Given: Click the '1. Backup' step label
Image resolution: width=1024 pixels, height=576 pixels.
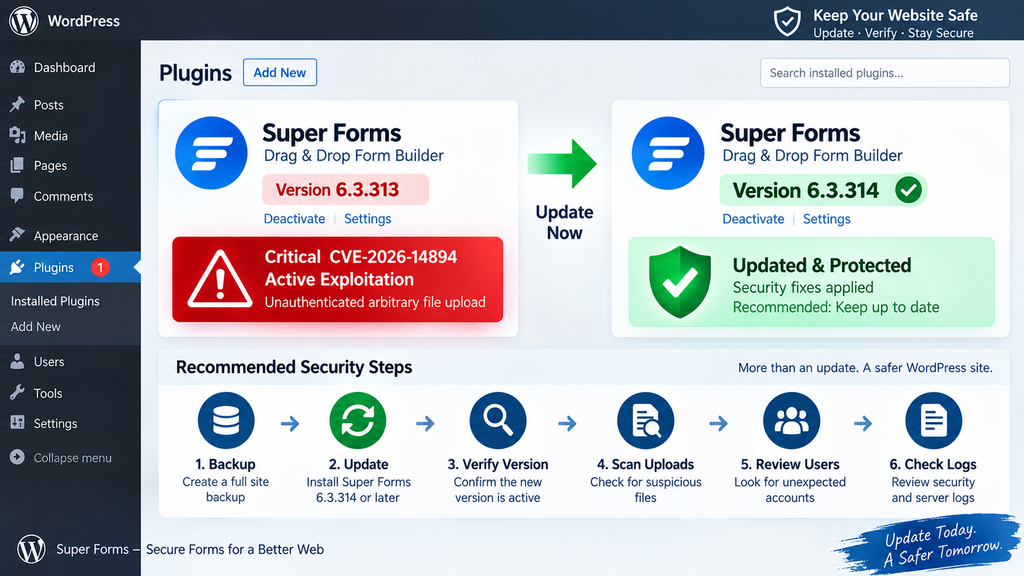Looking at the screenshot, I should [x=225, y=464].
